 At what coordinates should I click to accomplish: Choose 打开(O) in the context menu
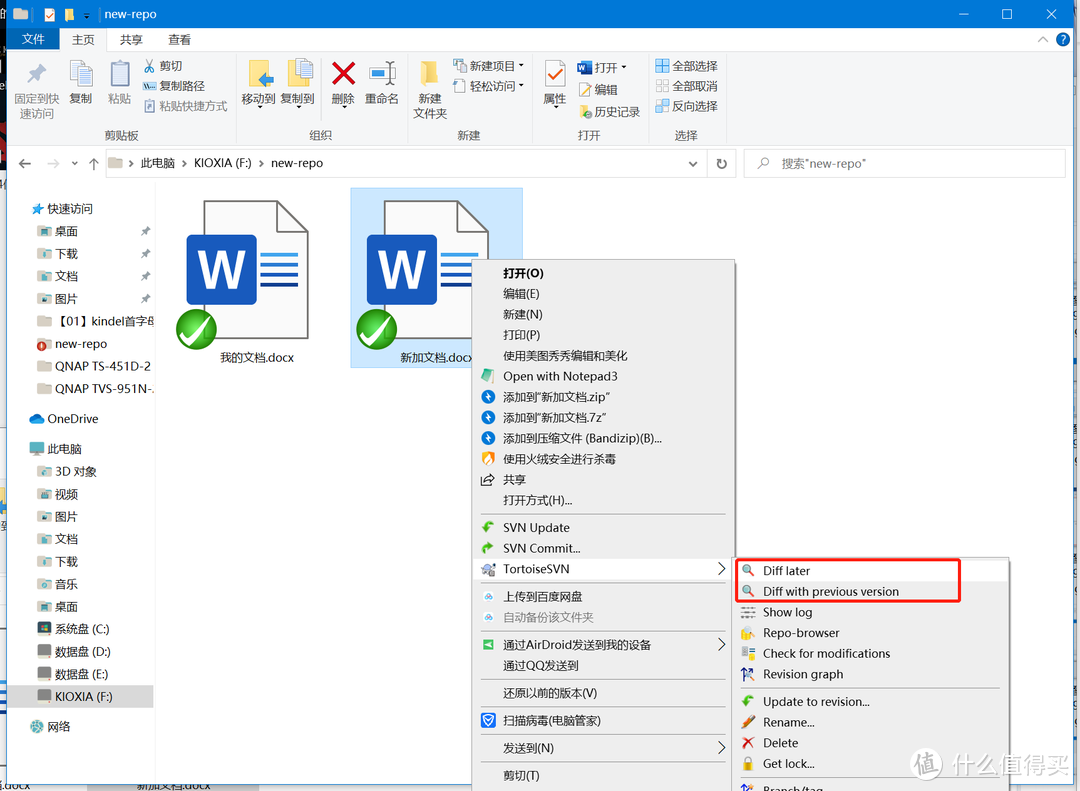603,273
